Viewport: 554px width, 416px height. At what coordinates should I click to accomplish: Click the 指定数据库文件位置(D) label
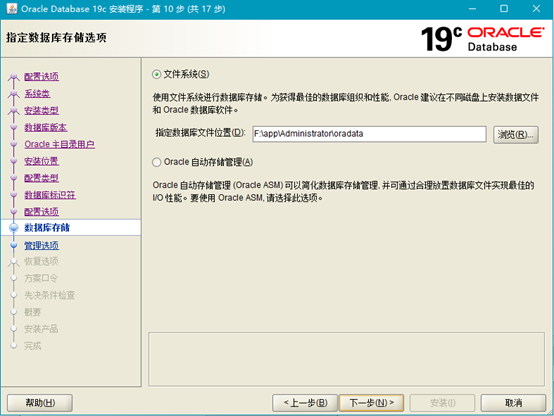pos(200,133)
